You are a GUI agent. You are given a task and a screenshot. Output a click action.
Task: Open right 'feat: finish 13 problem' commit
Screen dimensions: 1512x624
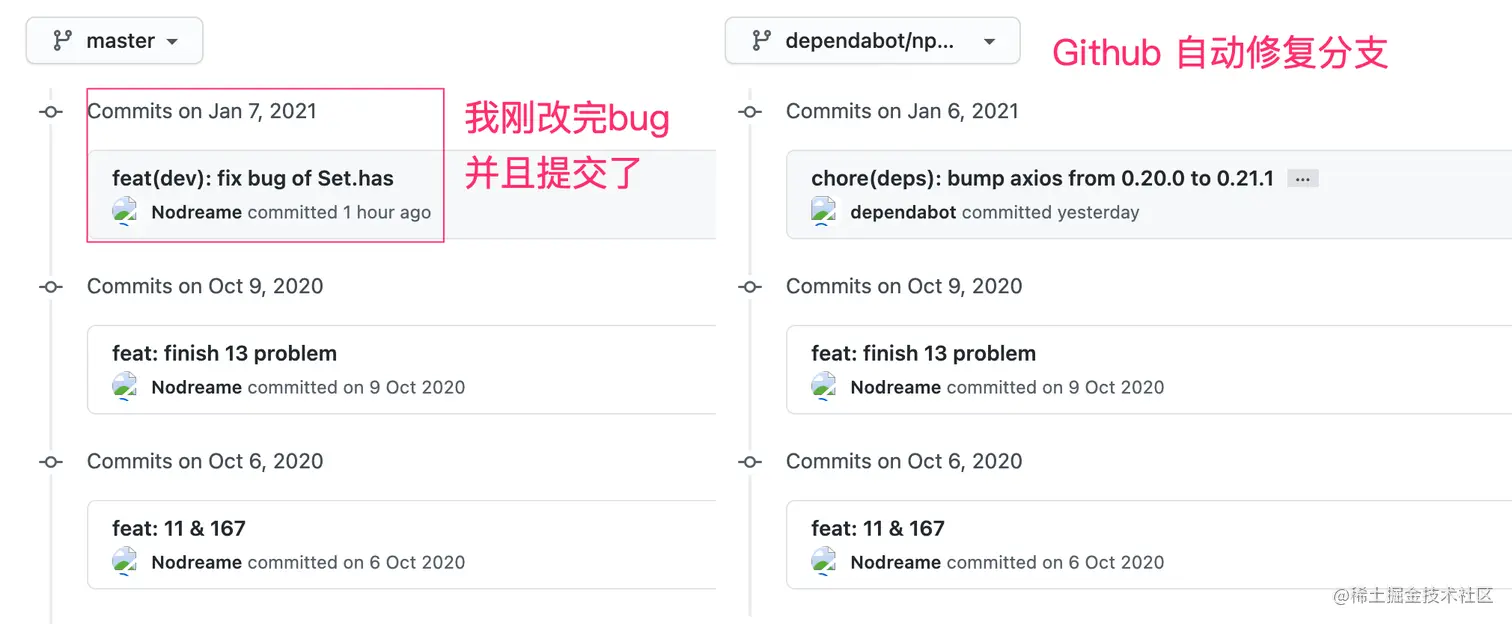click(923, 354)
